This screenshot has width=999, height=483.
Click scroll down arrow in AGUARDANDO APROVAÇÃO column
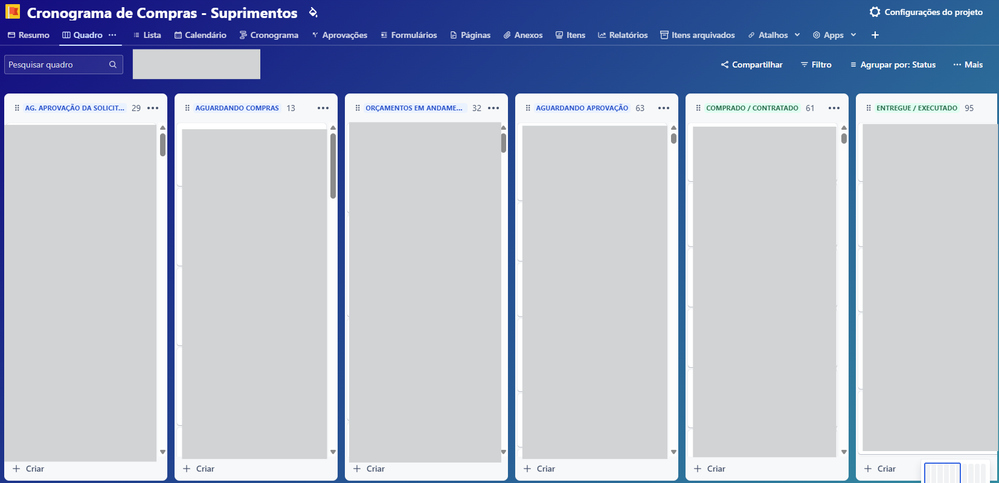pos(674,452)
